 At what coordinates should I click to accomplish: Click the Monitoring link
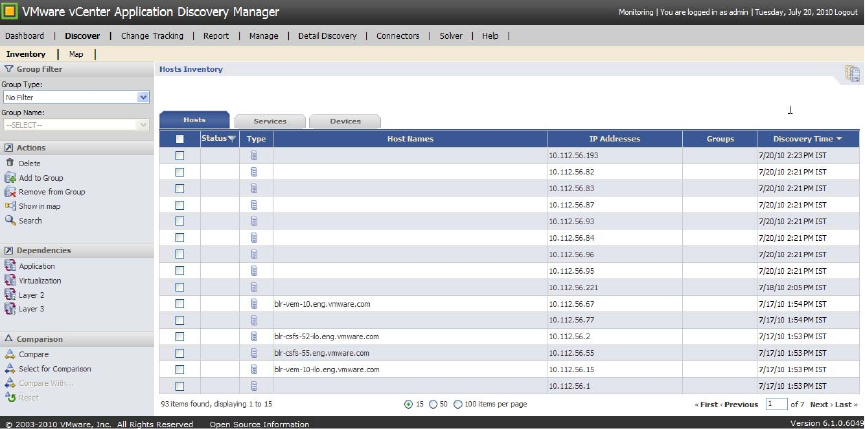[636, 12]
